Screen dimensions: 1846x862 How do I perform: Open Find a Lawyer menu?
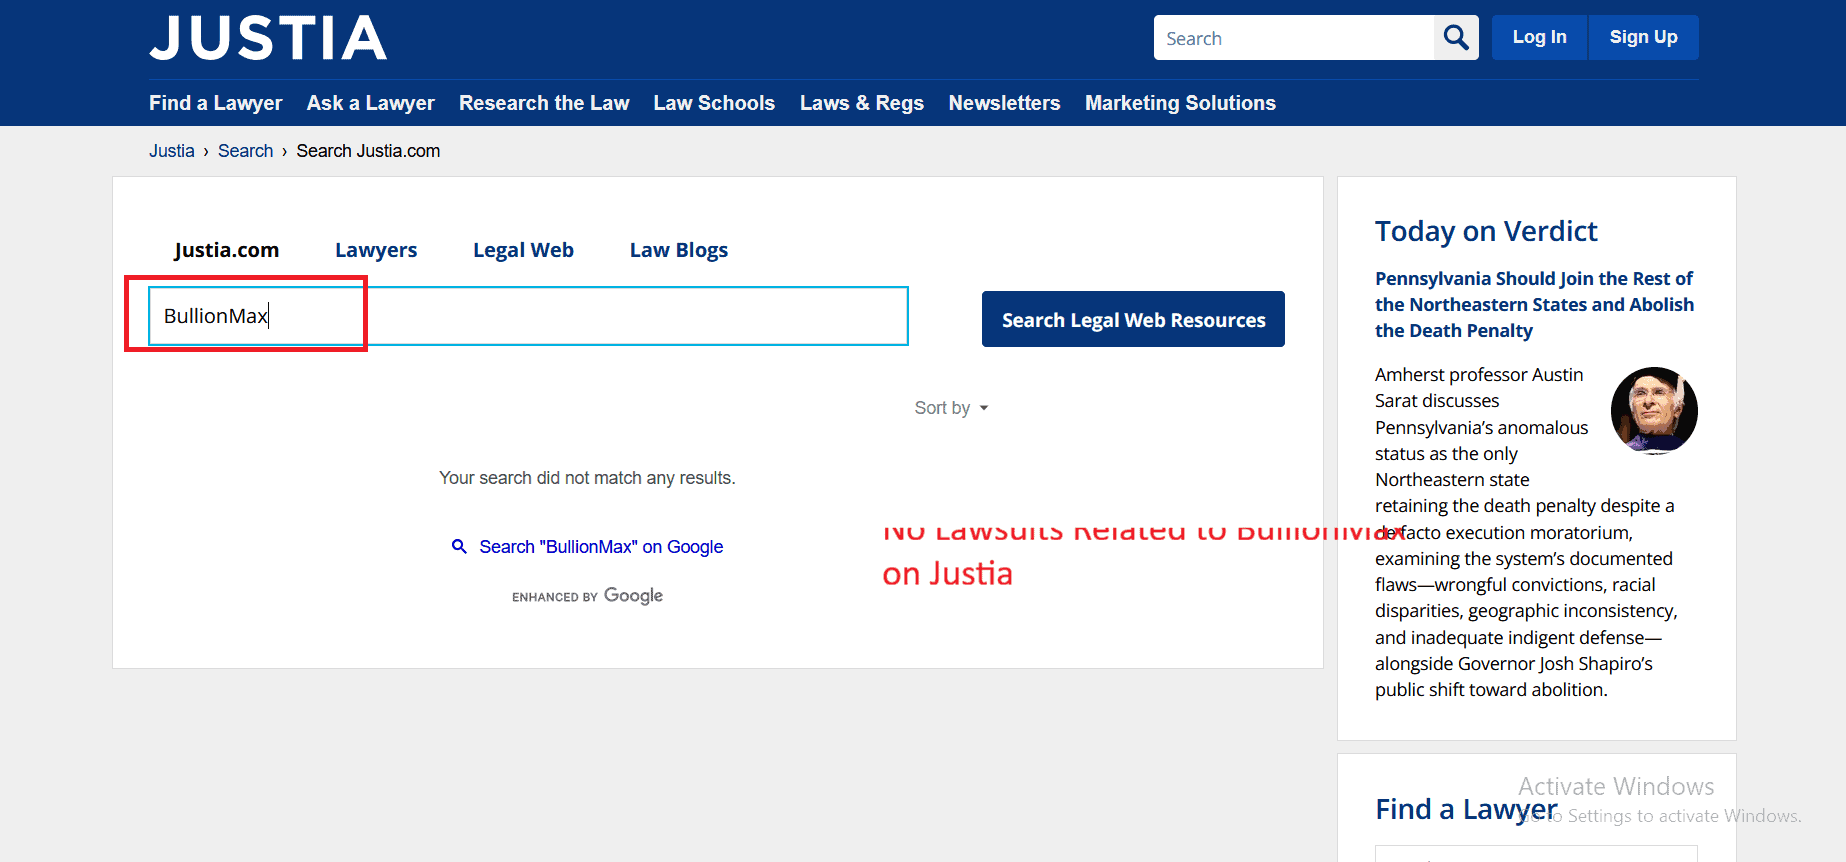coord(215,103)
